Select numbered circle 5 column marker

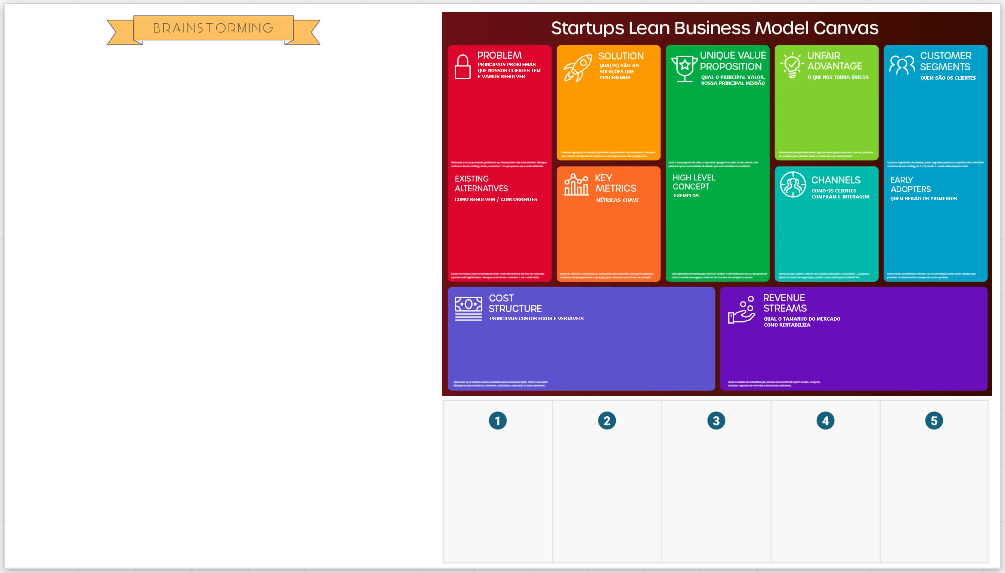(934, 421)
